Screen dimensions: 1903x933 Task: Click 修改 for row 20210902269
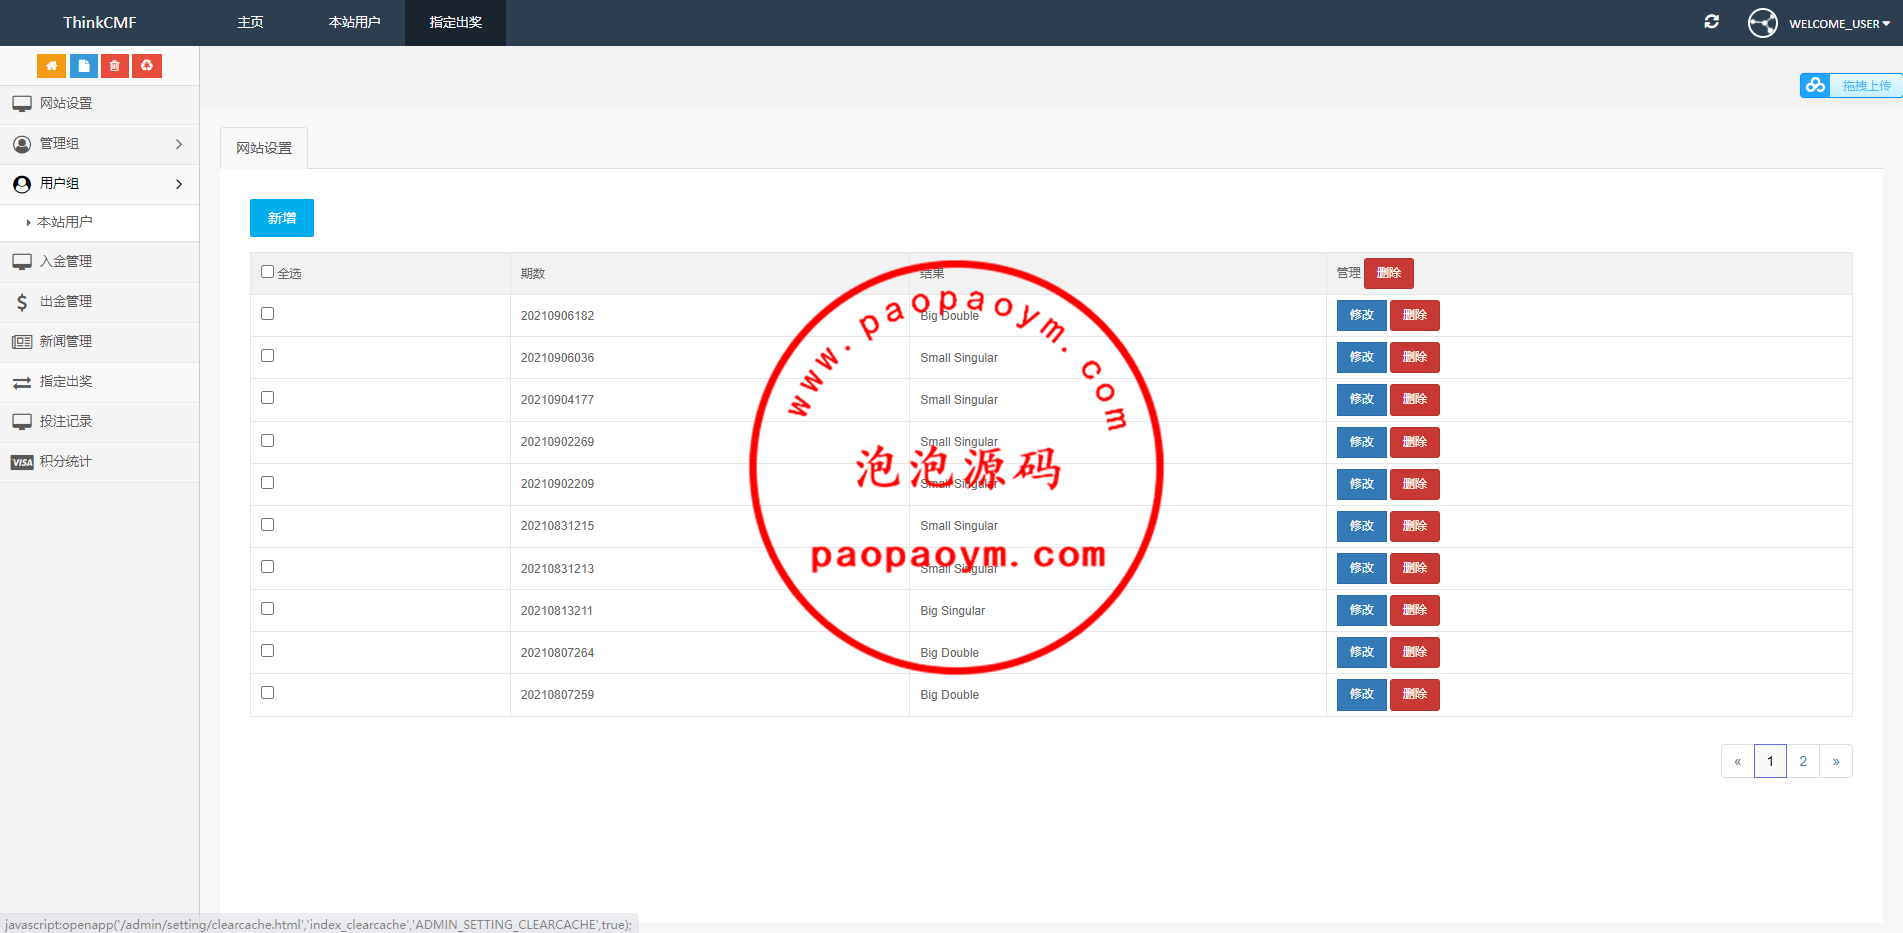click(x=1362, y=442)
